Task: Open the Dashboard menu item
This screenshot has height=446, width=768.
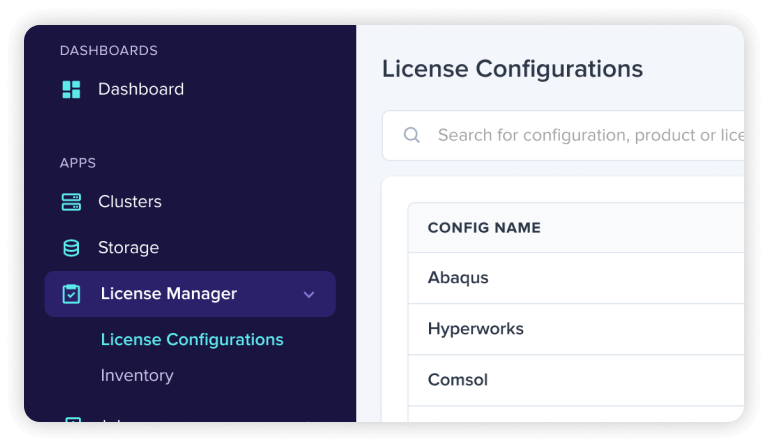Action: pos(141,89)
